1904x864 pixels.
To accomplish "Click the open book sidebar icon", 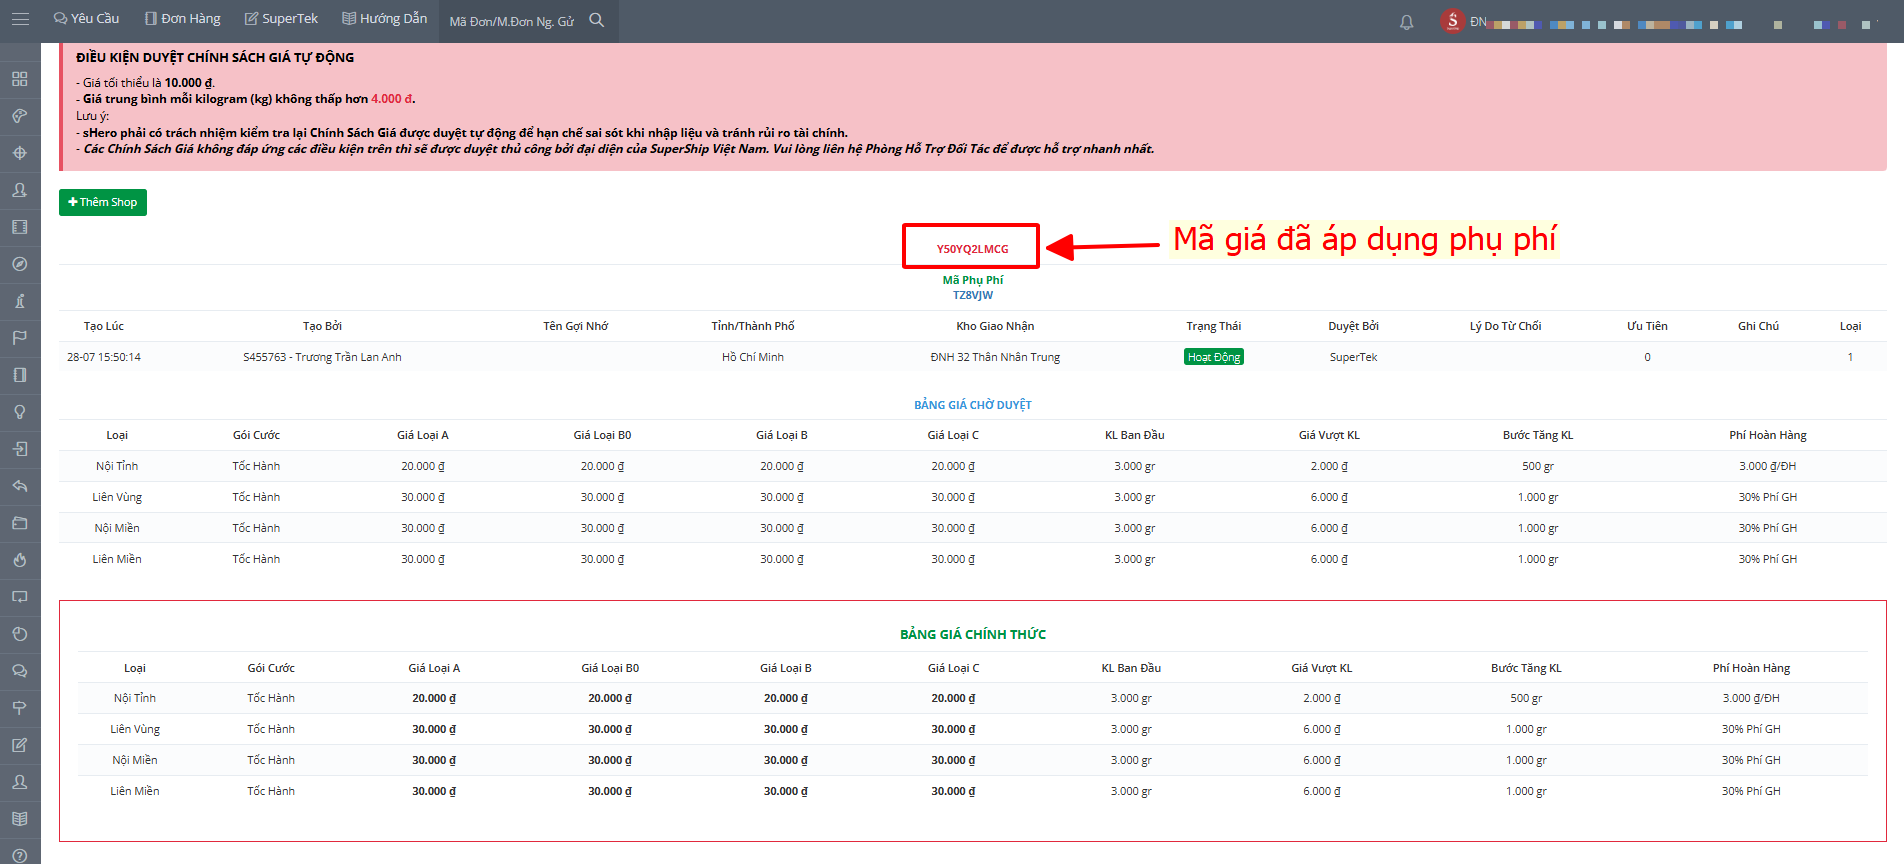I will click(20, 819).
